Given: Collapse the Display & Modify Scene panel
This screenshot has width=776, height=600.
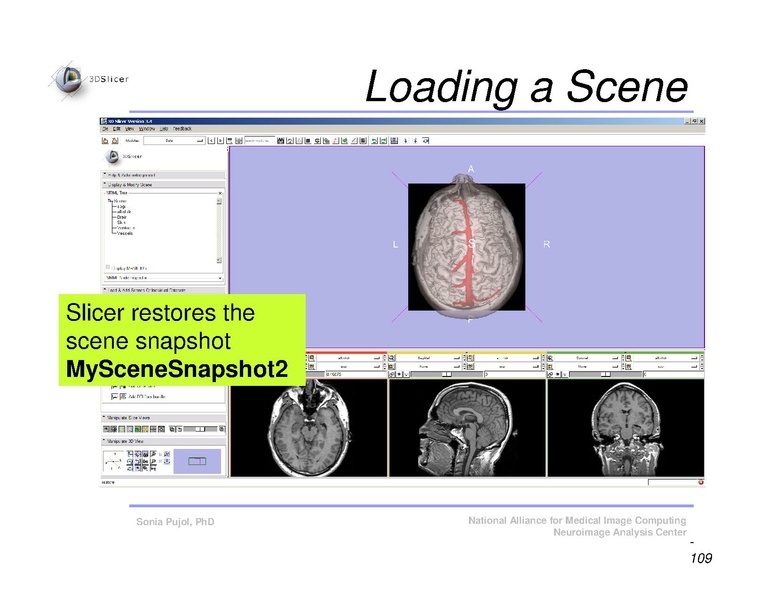Looking at the screenshot, I should pos(163,185).
